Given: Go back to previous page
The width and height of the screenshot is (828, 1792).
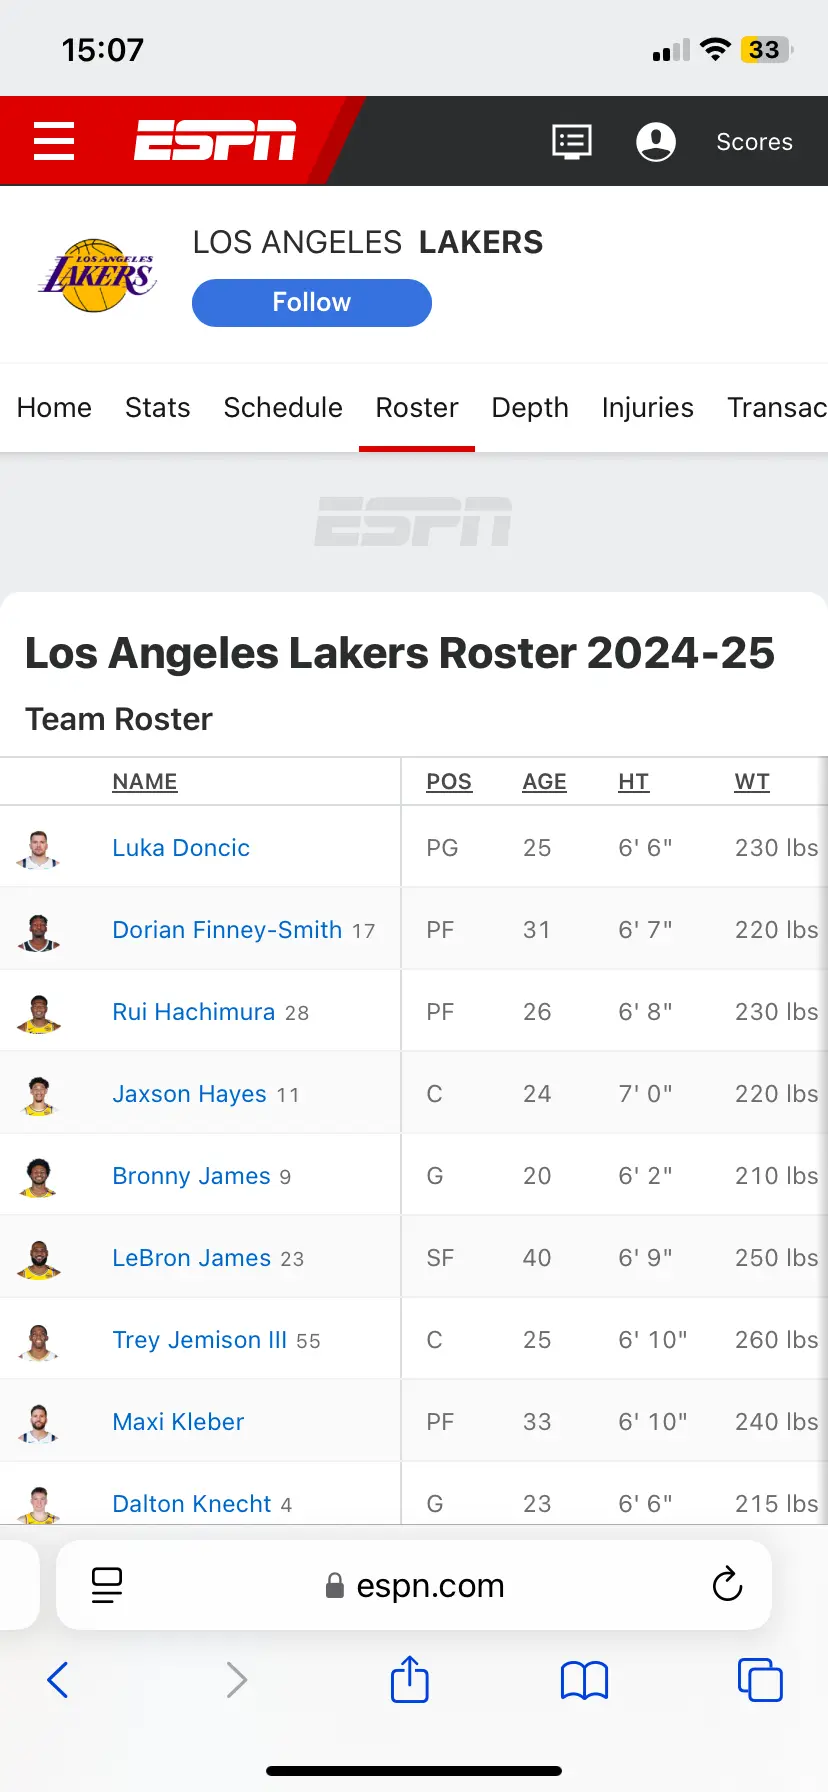Looking at the screenshot, I should tap(58, 1679).
